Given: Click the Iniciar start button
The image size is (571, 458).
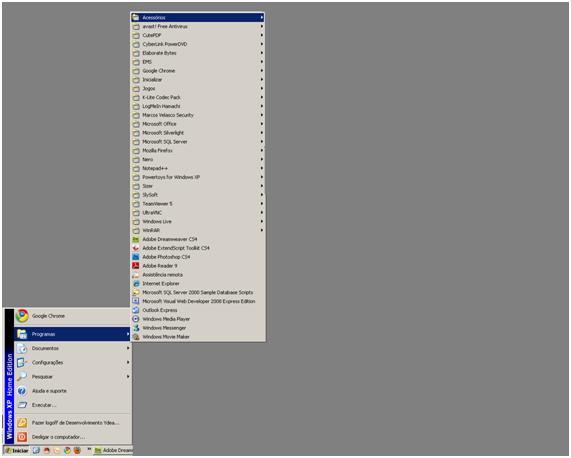Looking at the screenshot, I should point(17,450).
